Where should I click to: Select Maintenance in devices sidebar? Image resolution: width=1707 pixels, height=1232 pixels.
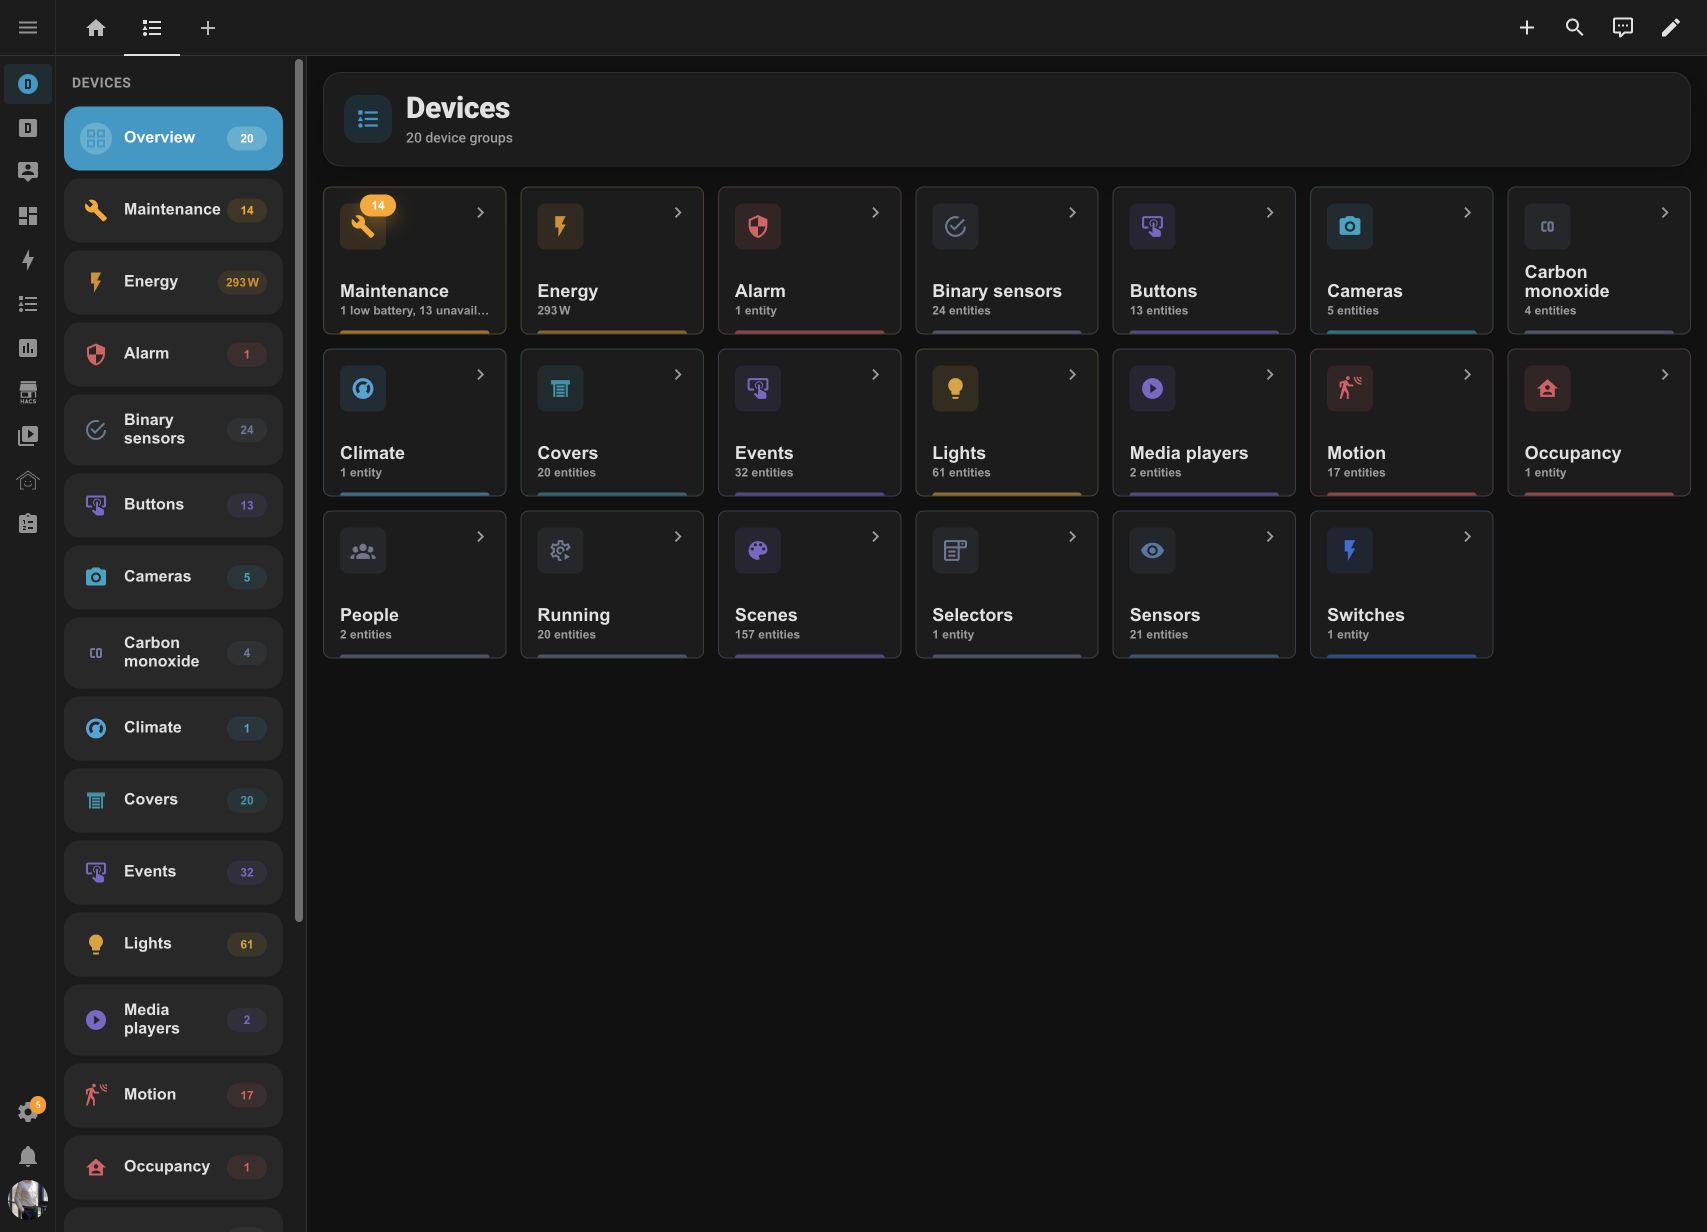(x=173, y=210)
